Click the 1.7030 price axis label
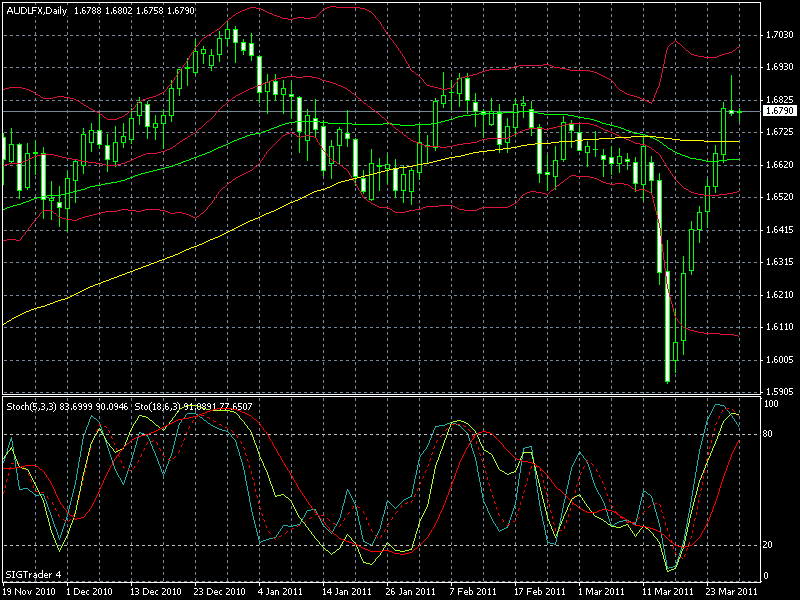This screenshot has height=600, width=800. coord(780,35)
